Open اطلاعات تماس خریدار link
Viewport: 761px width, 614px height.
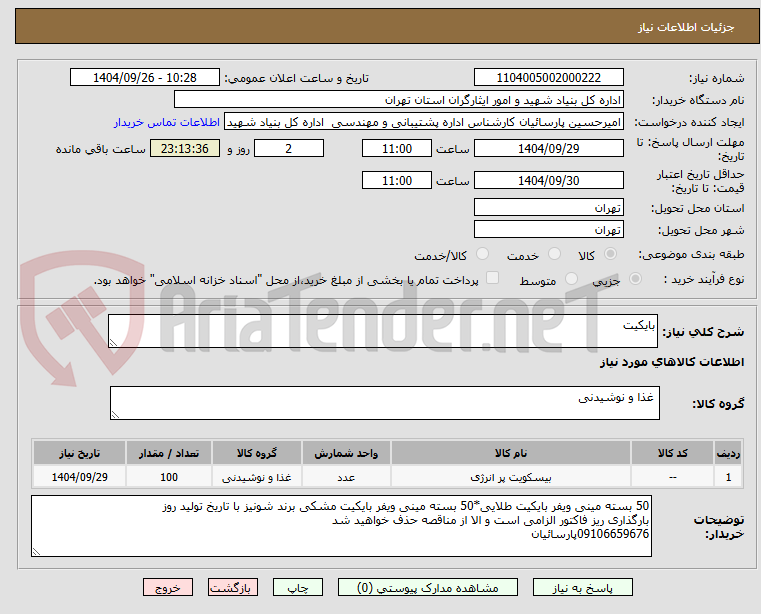[x=167, y=122]
